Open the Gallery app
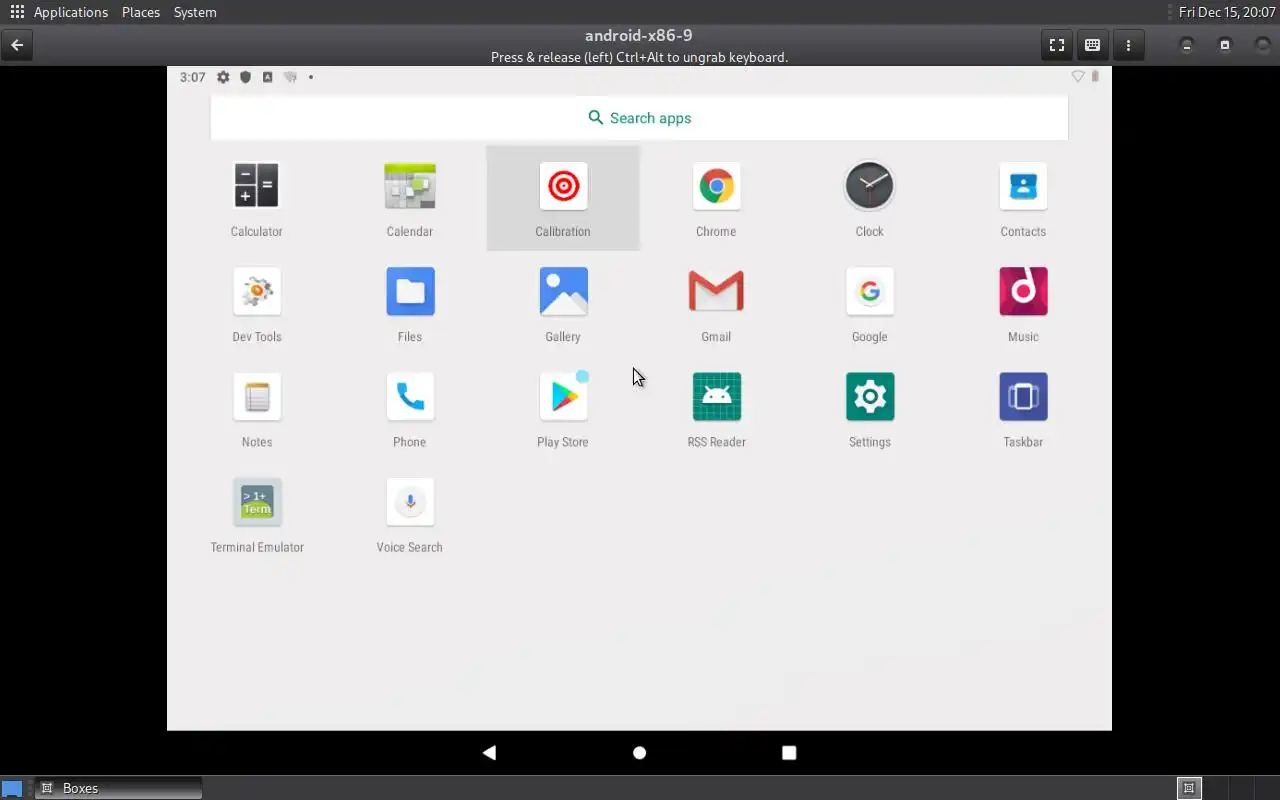The width and height of the screenshot is (1280, 800). pos(563,304)
